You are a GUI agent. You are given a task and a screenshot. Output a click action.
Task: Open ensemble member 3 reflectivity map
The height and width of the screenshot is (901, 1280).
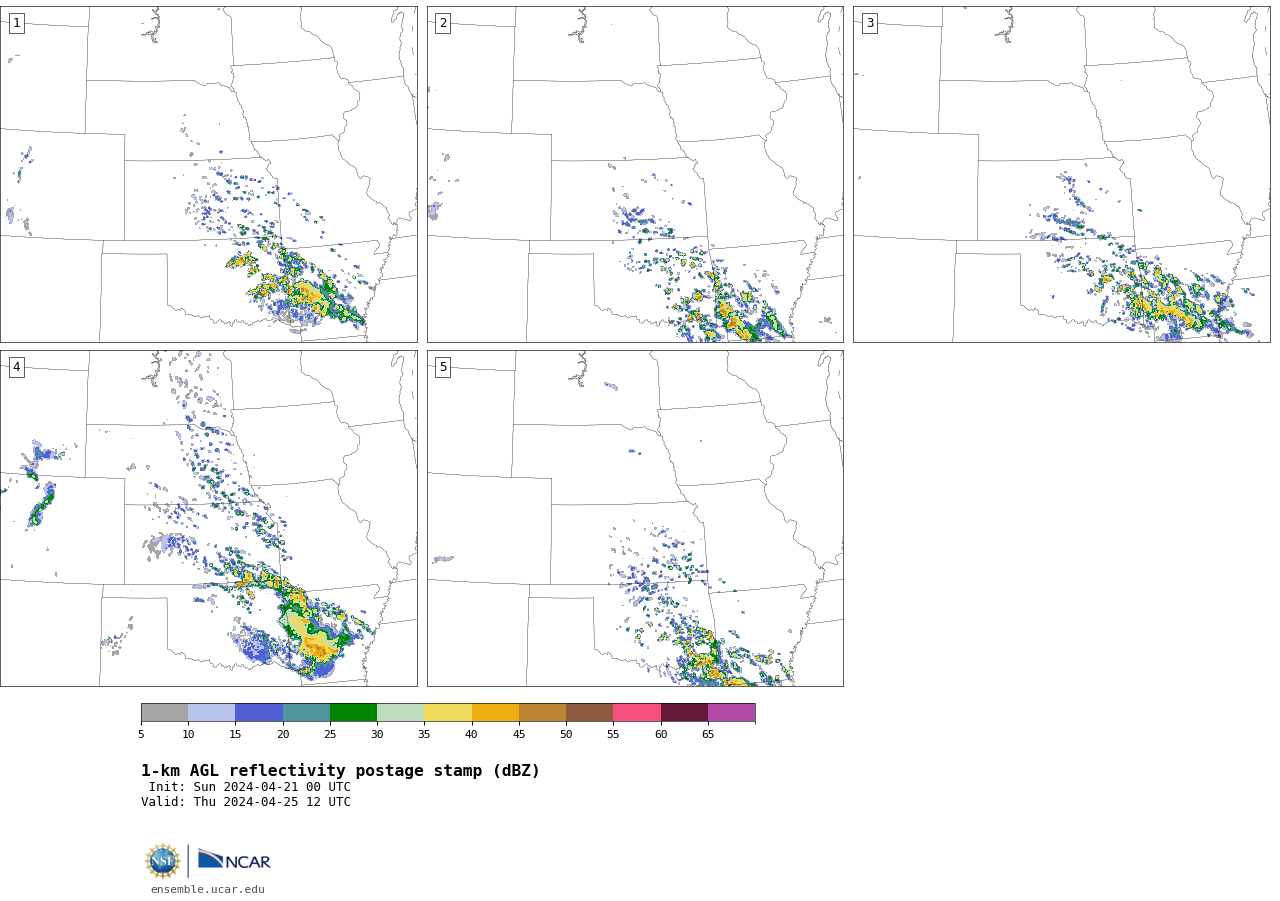(1061, 174)
